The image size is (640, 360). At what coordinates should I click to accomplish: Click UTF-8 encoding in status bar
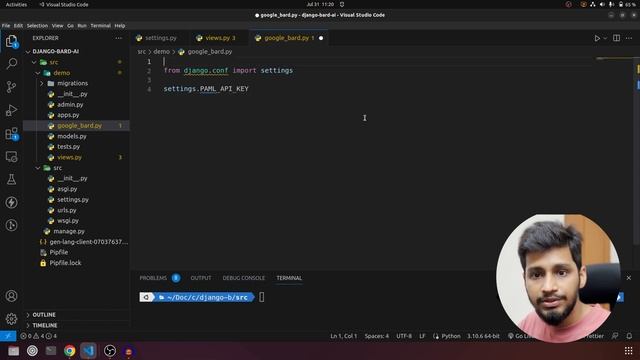[404, 336]
